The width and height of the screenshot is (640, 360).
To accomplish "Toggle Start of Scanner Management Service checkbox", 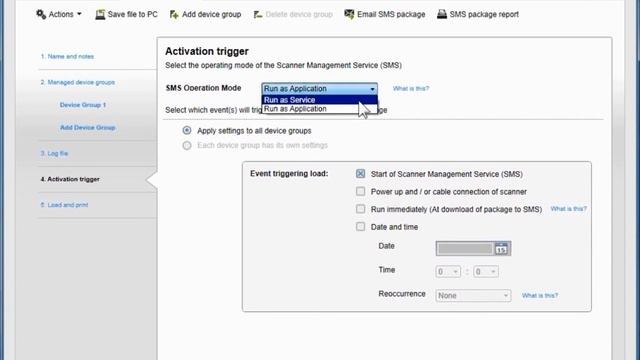I will [x=360, y=174].
